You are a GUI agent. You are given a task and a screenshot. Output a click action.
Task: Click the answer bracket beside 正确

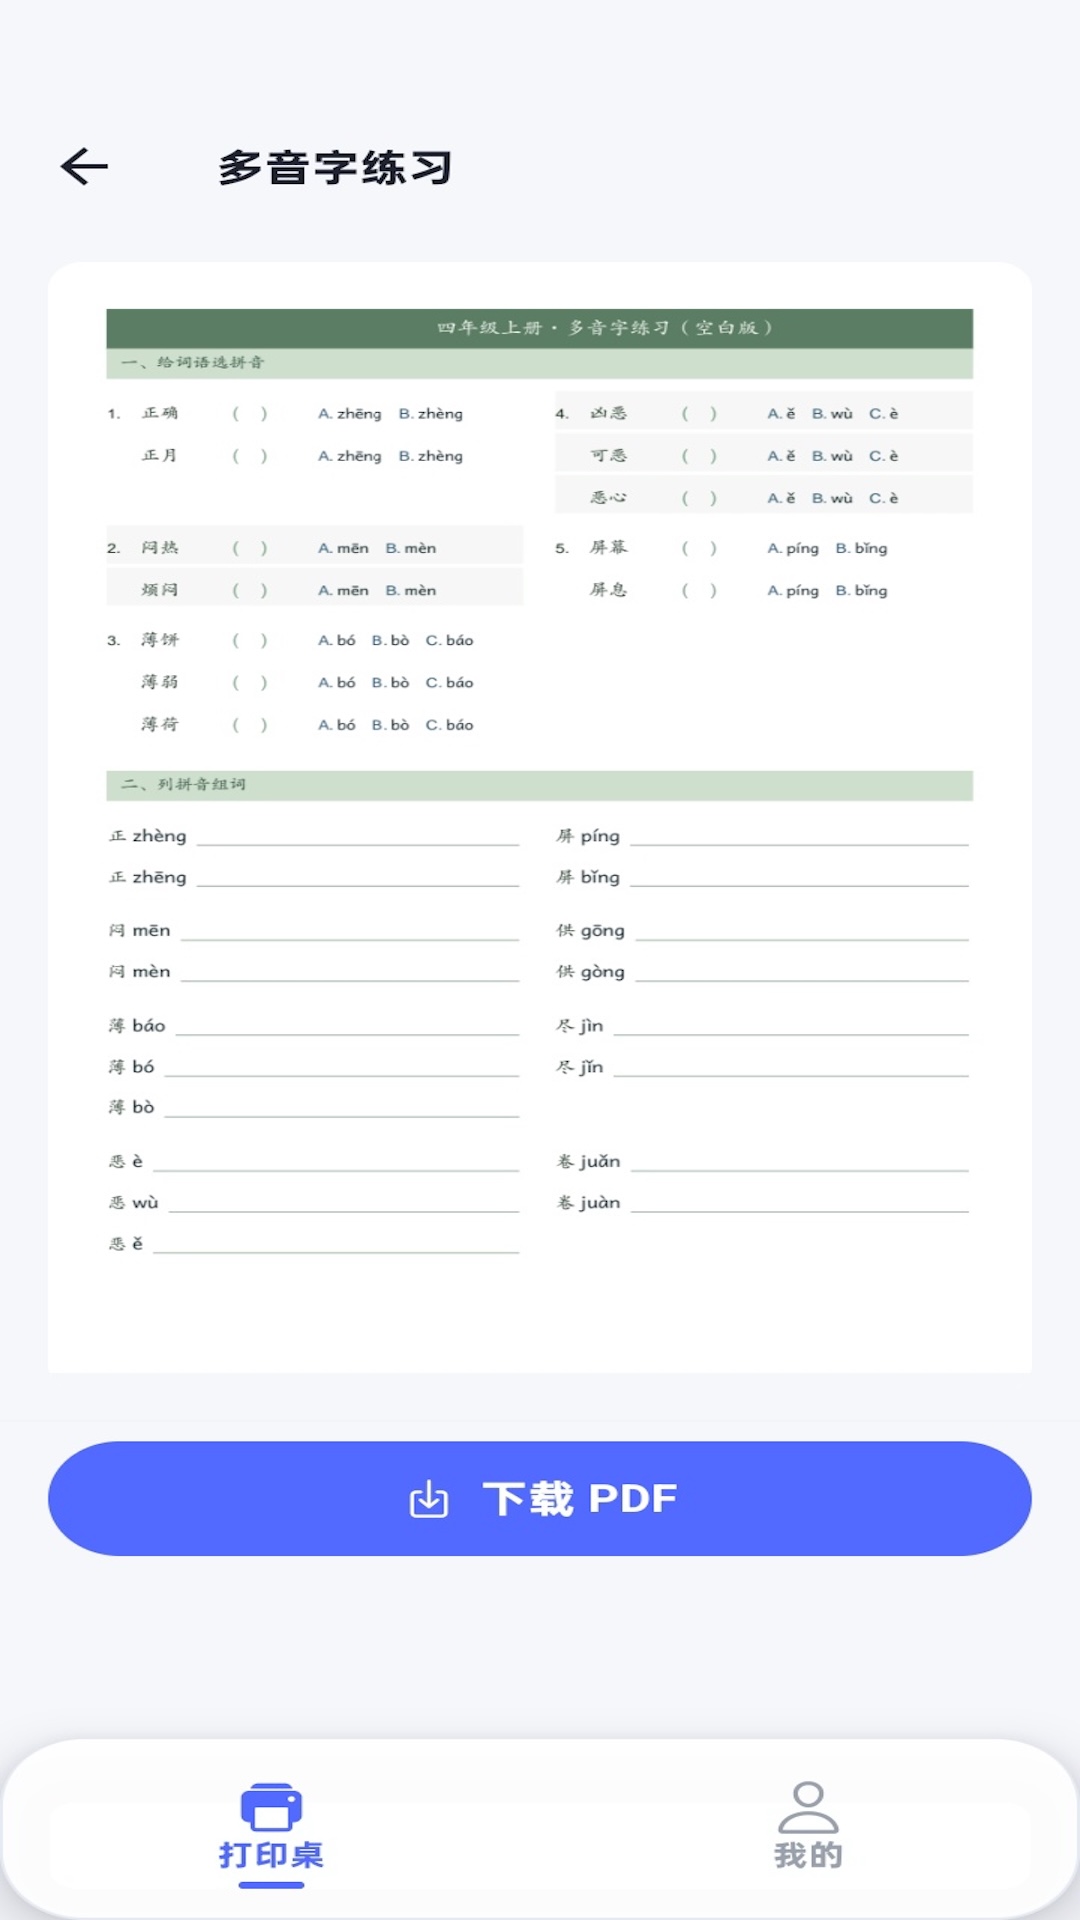pos(250,413)
